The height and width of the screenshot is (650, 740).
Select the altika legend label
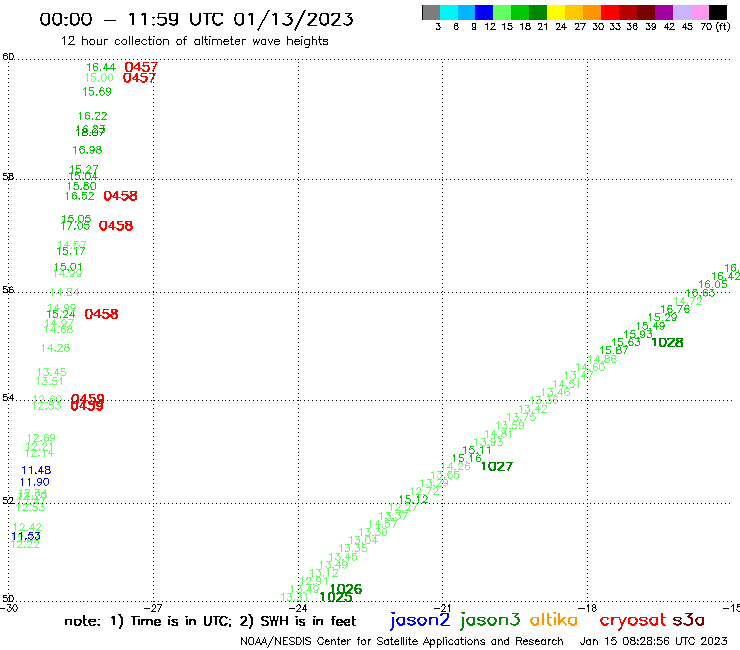[x=554, y=619]
